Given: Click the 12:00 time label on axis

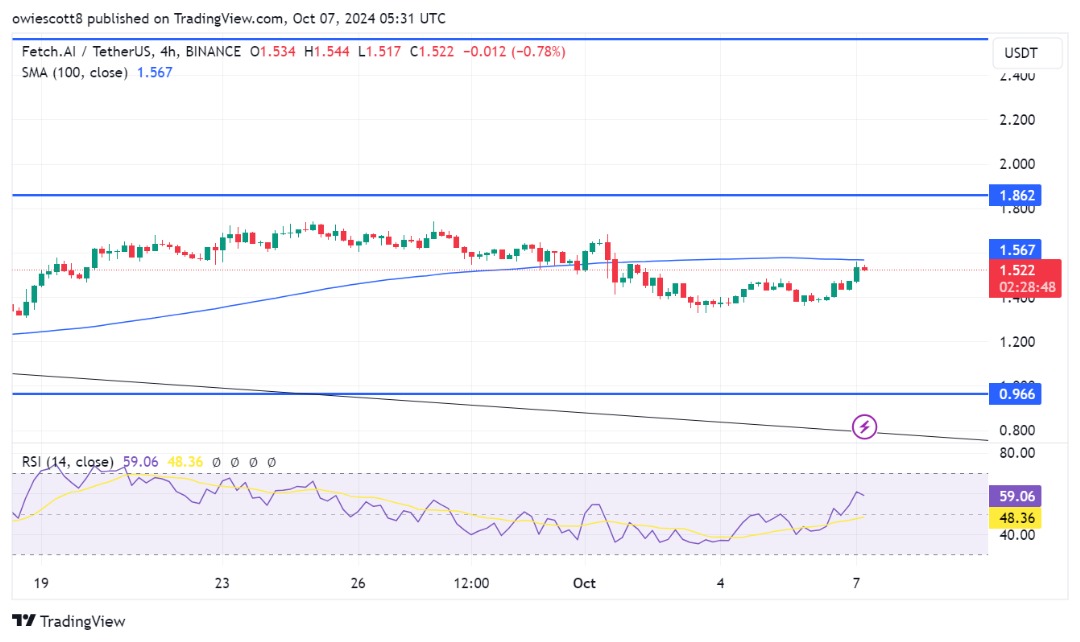Looking at the screenshot, I should [x=471, y=583].
